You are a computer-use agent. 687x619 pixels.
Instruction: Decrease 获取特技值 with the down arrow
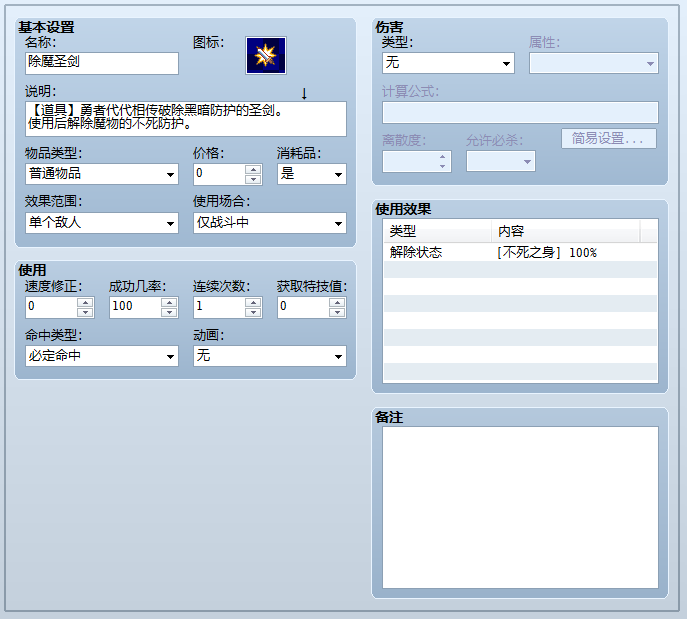(337, 312)
